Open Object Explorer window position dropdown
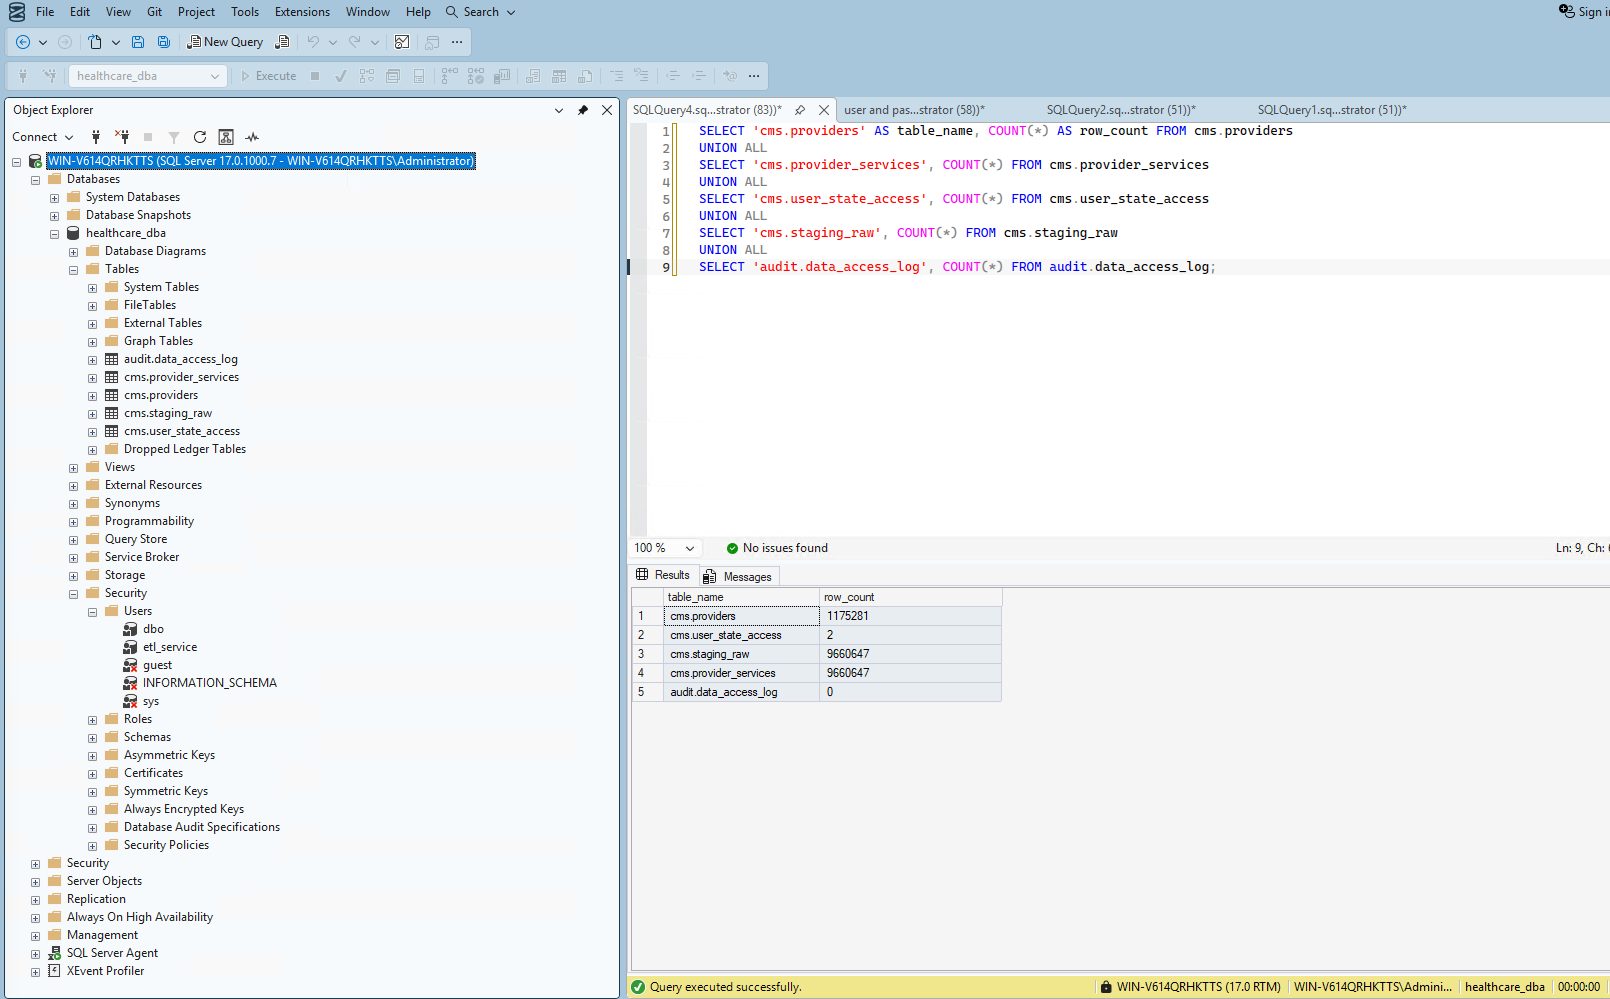Screen dimensions: 1610x999 559,110
